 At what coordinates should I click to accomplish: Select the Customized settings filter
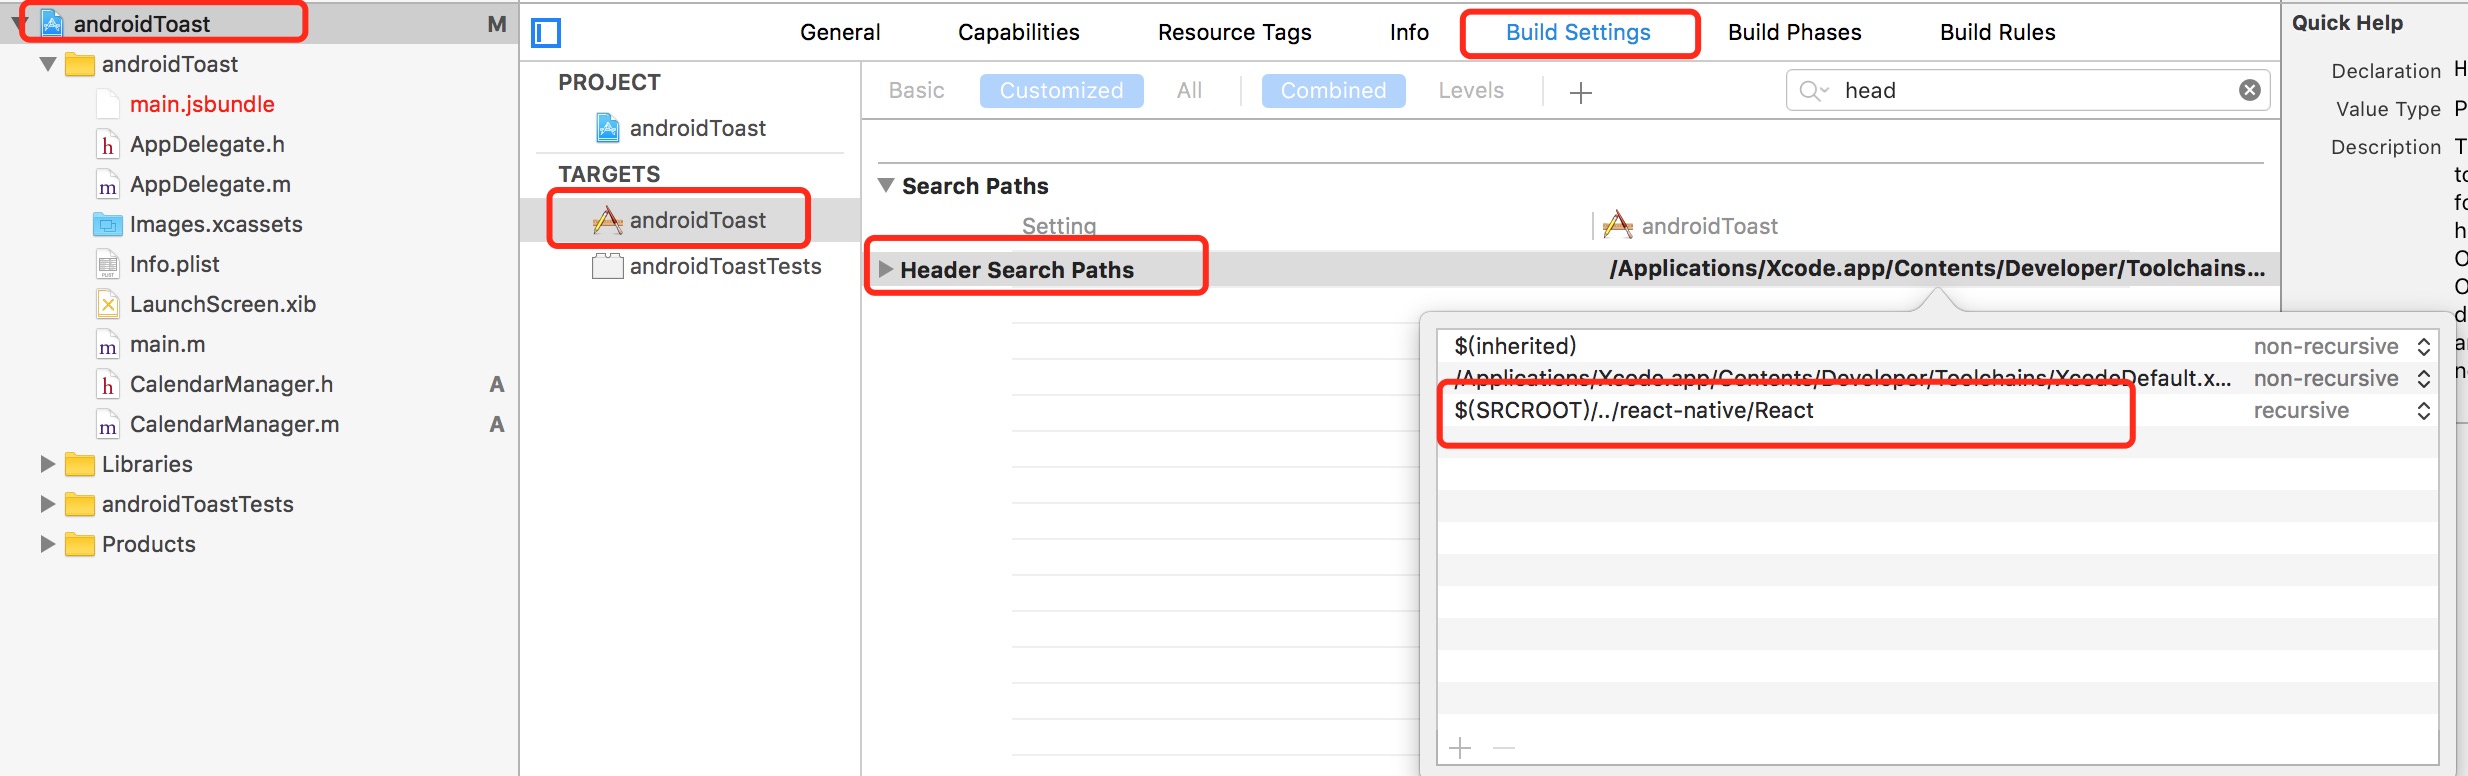coord(1062,91)
